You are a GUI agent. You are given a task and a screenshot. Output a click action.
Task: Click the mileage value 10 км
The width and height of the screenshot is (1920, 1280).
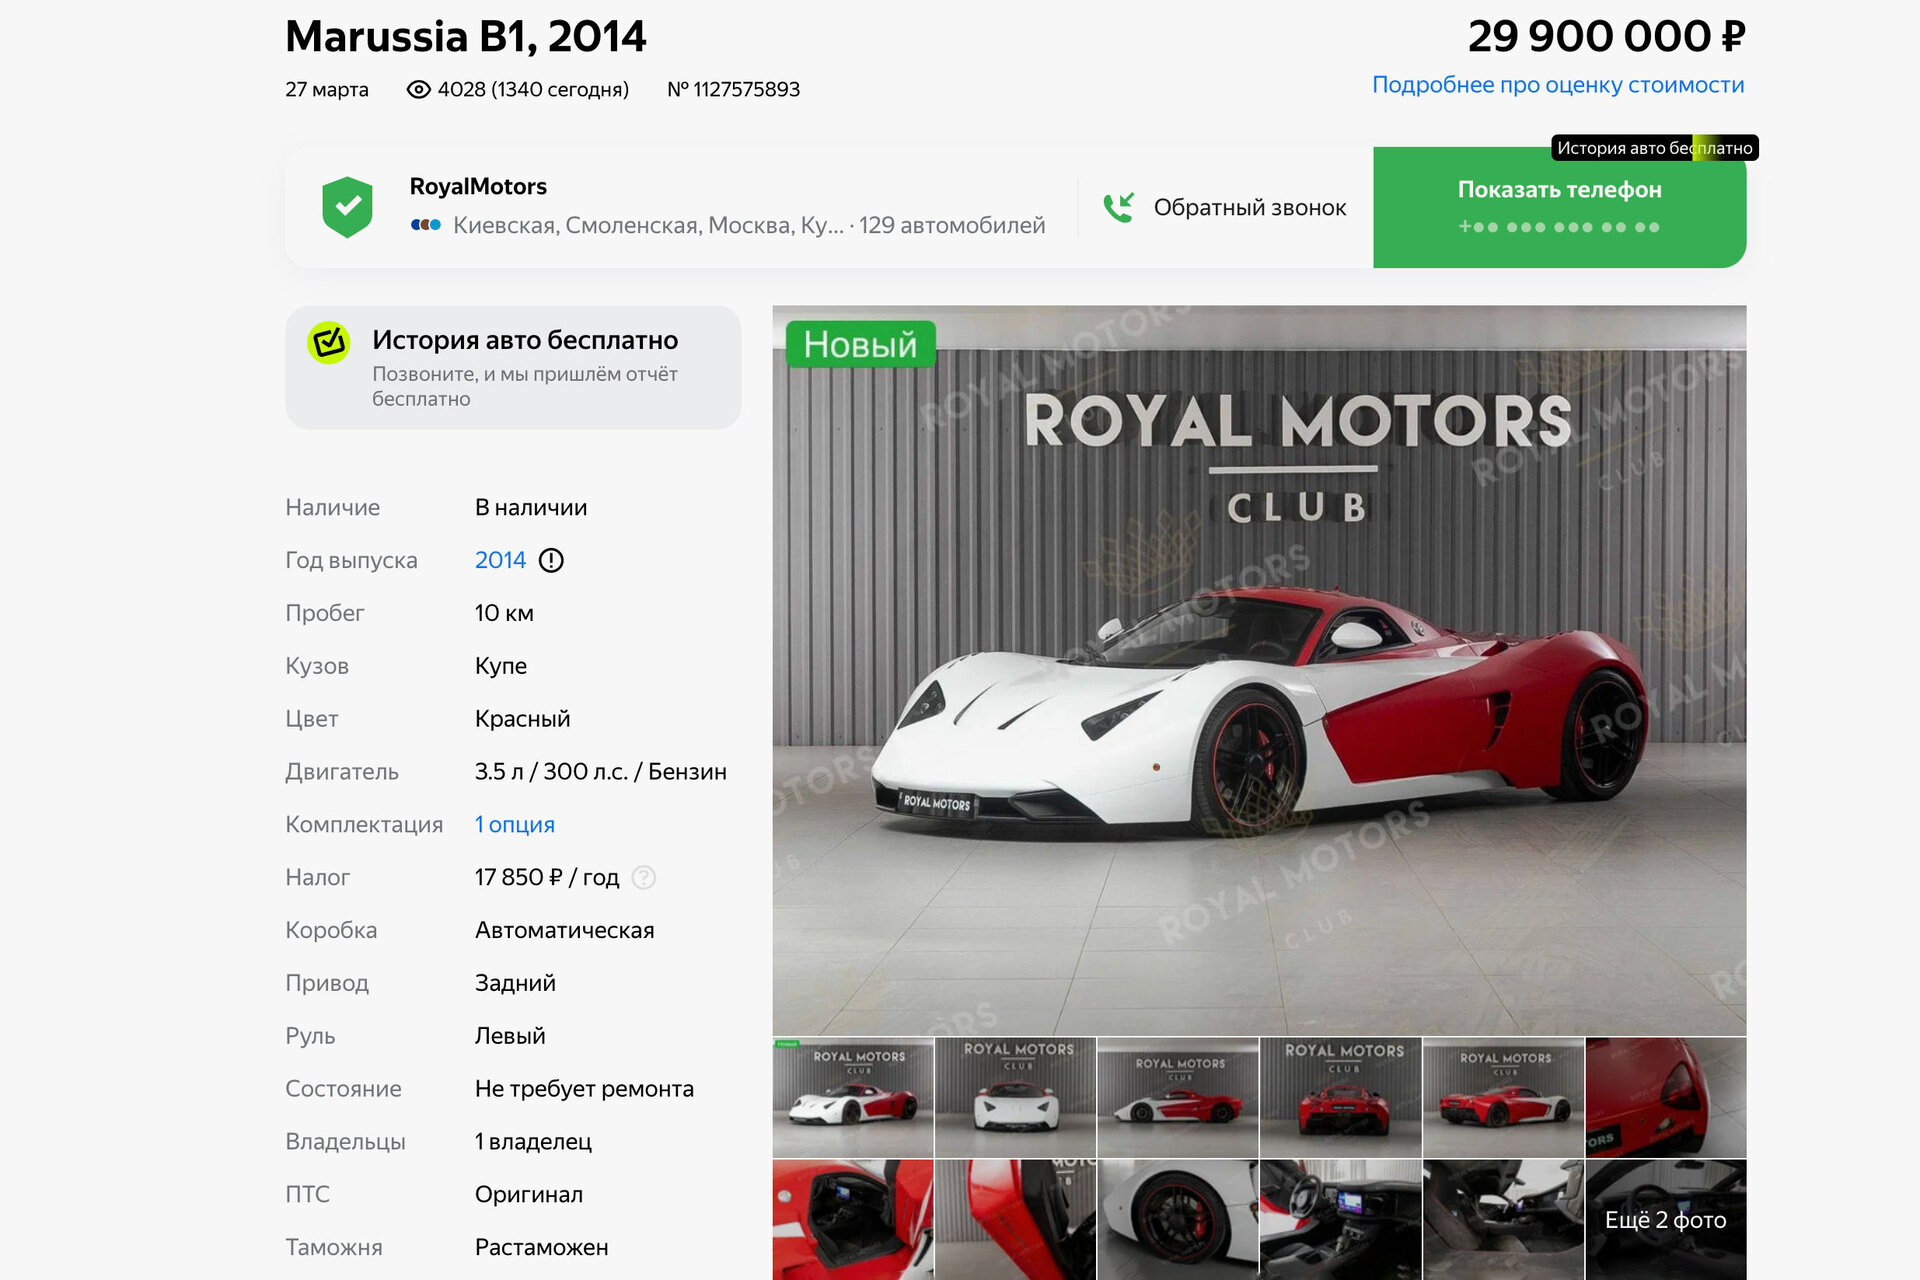[x=504, y=613]
